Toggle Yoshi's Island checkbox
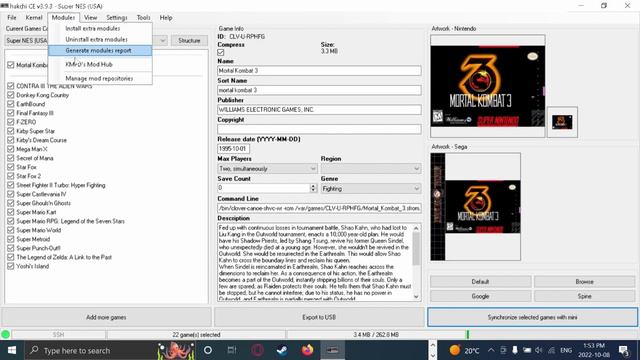Viewport: 640px width, 360px height. tap(11, 266)
